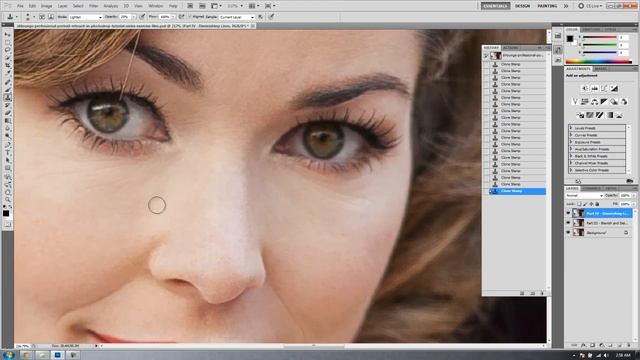Toggle tablet pressure for opacity
The height and width of the screenshot is (360, 640).
(x=142, y=17)
